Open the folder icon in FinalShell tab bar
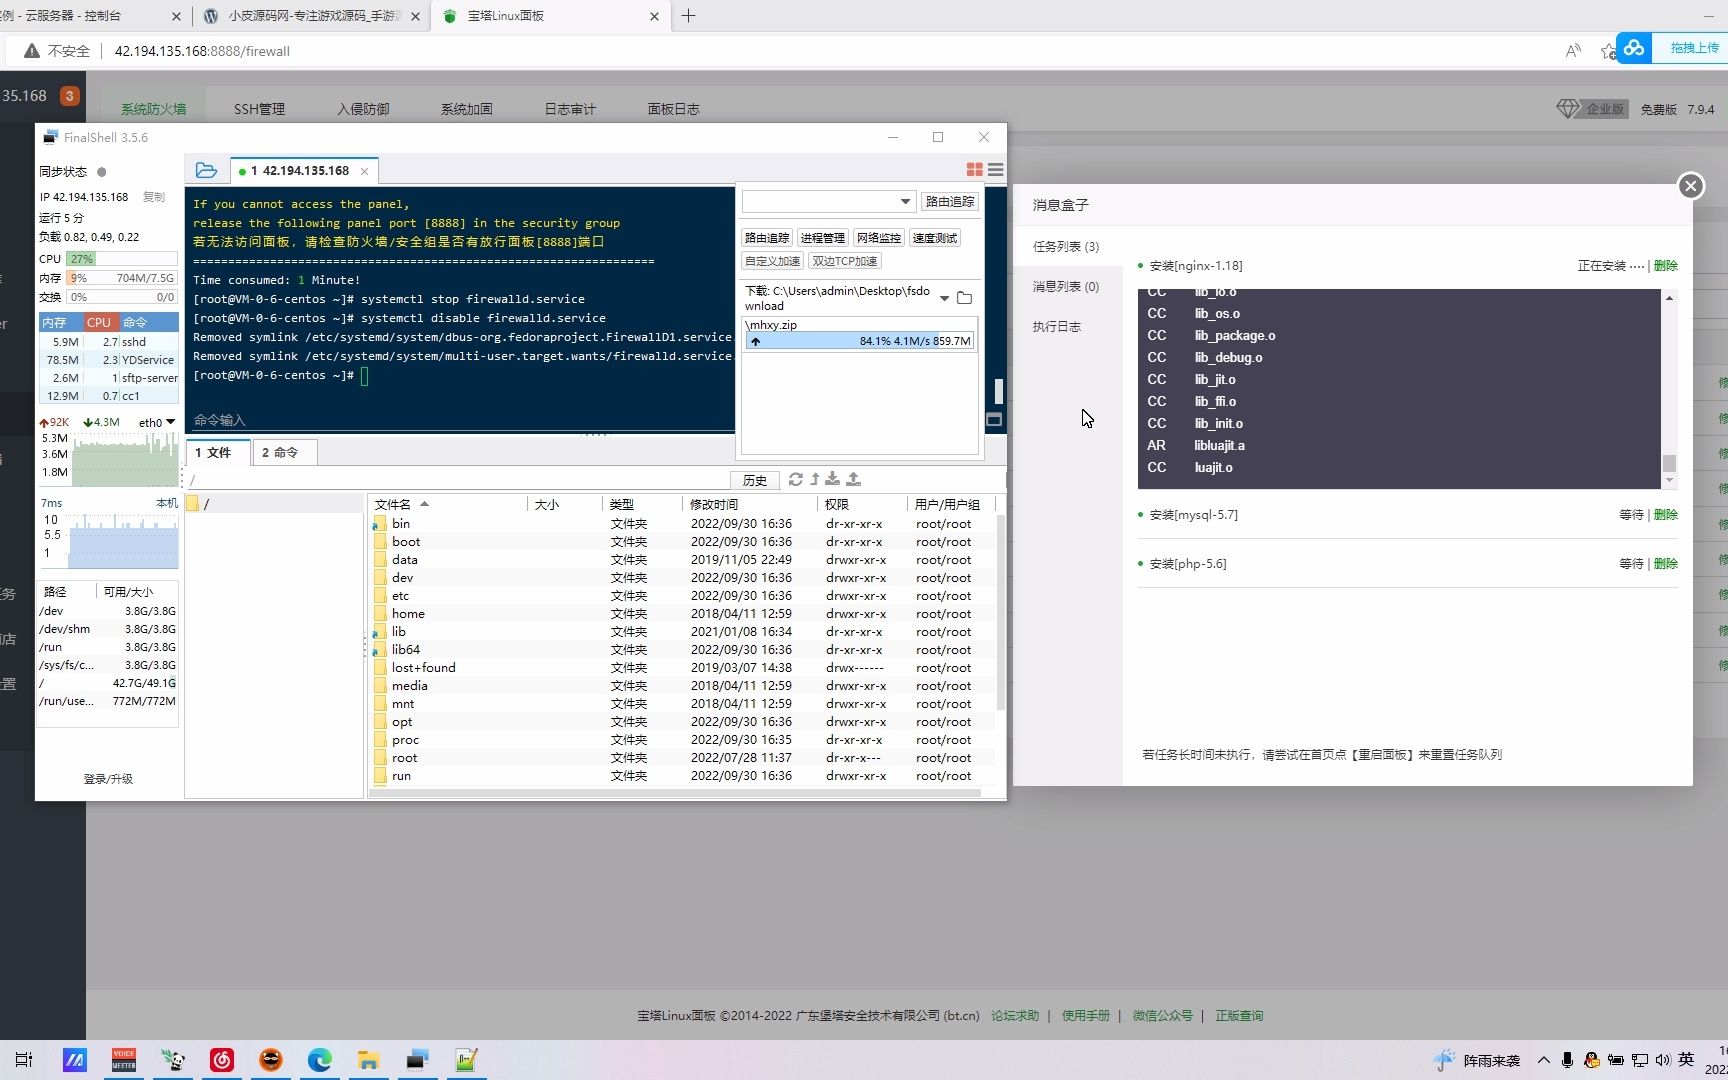 point(206,170)
